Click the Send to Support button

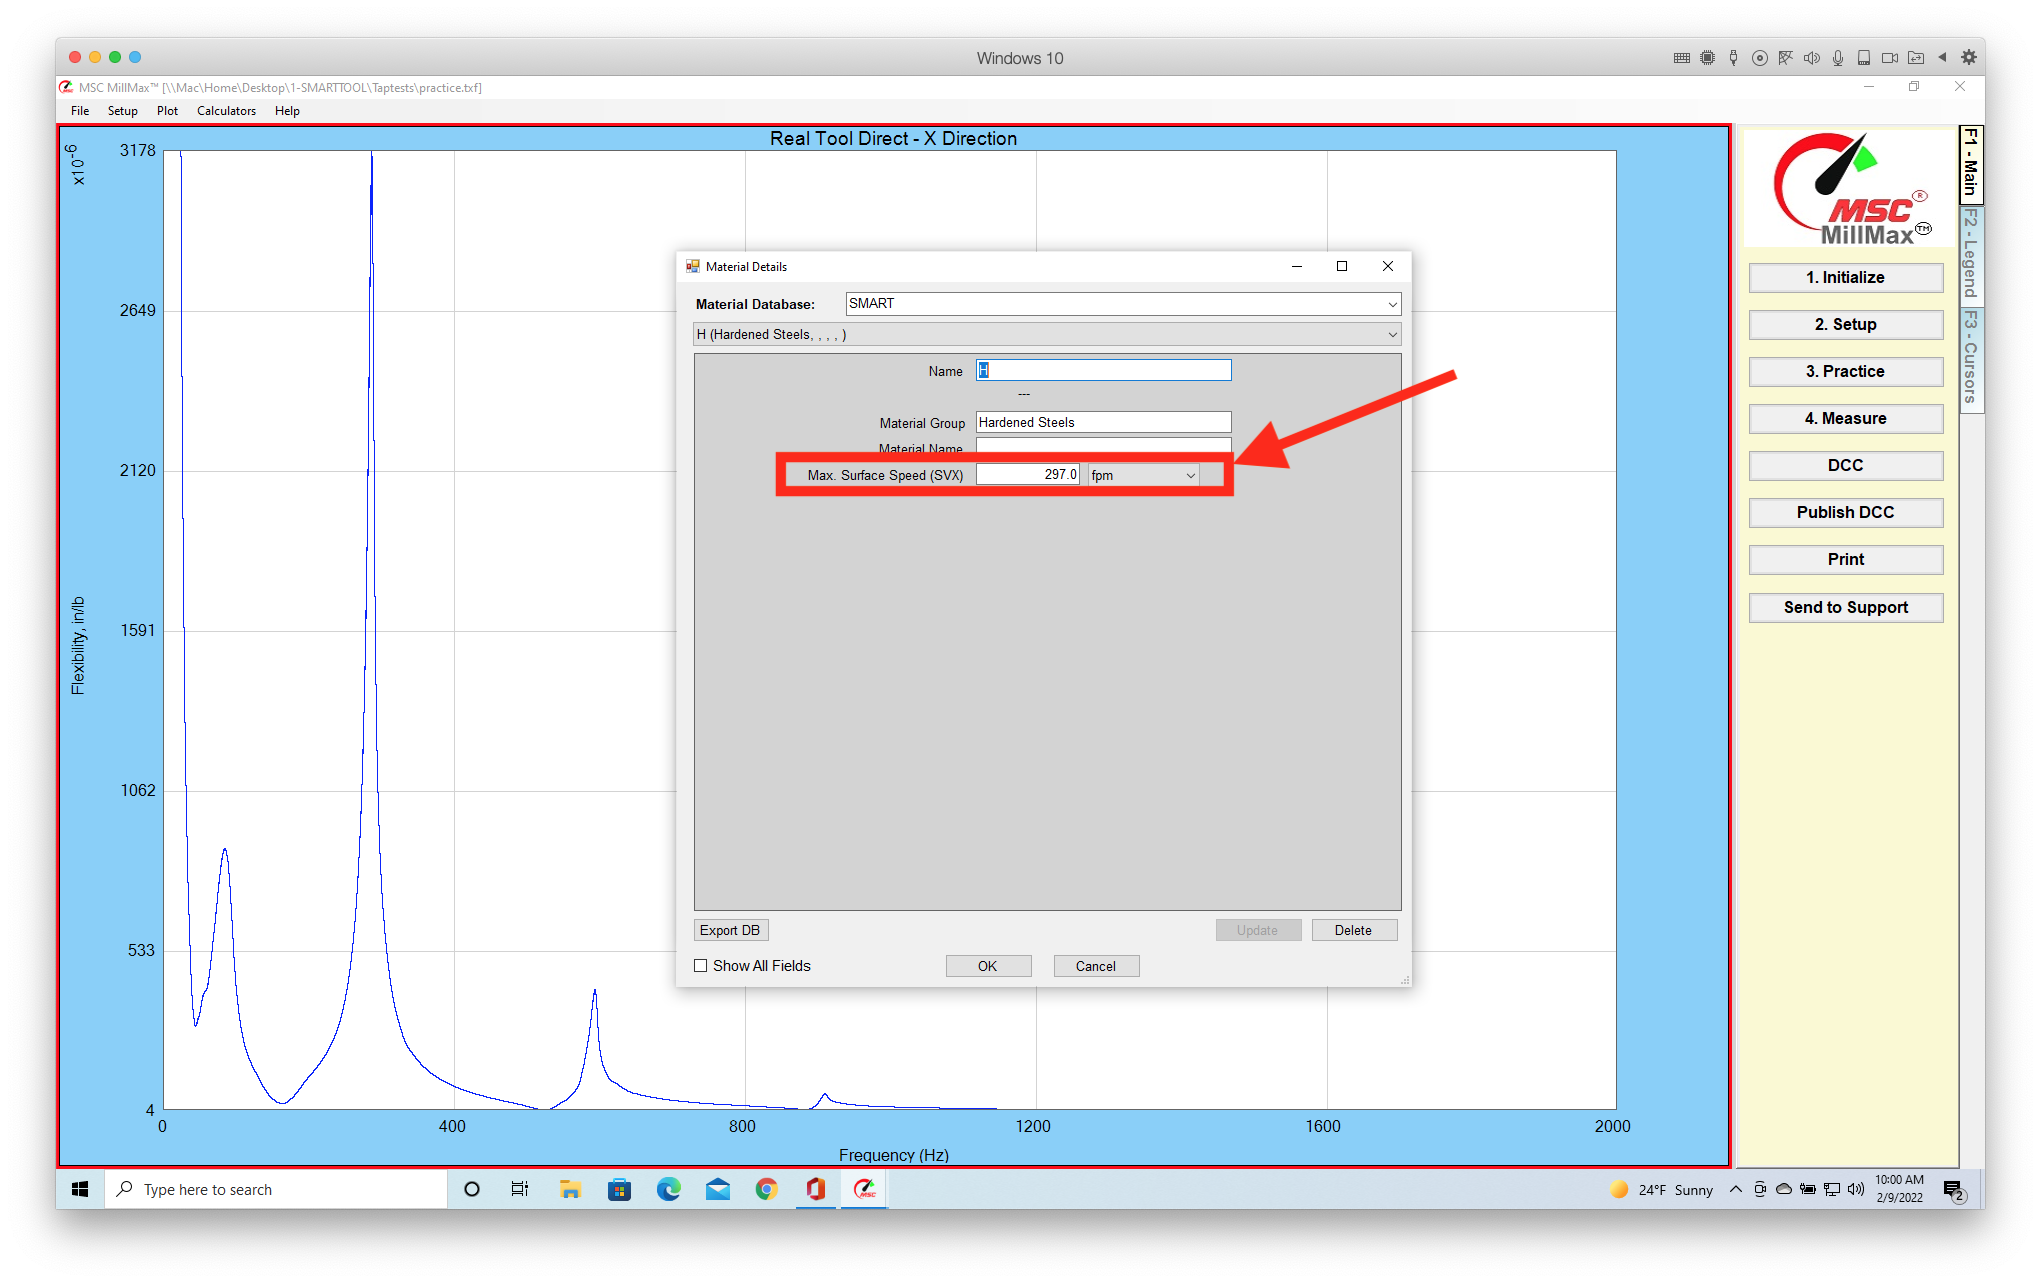tap(1845, 608)
